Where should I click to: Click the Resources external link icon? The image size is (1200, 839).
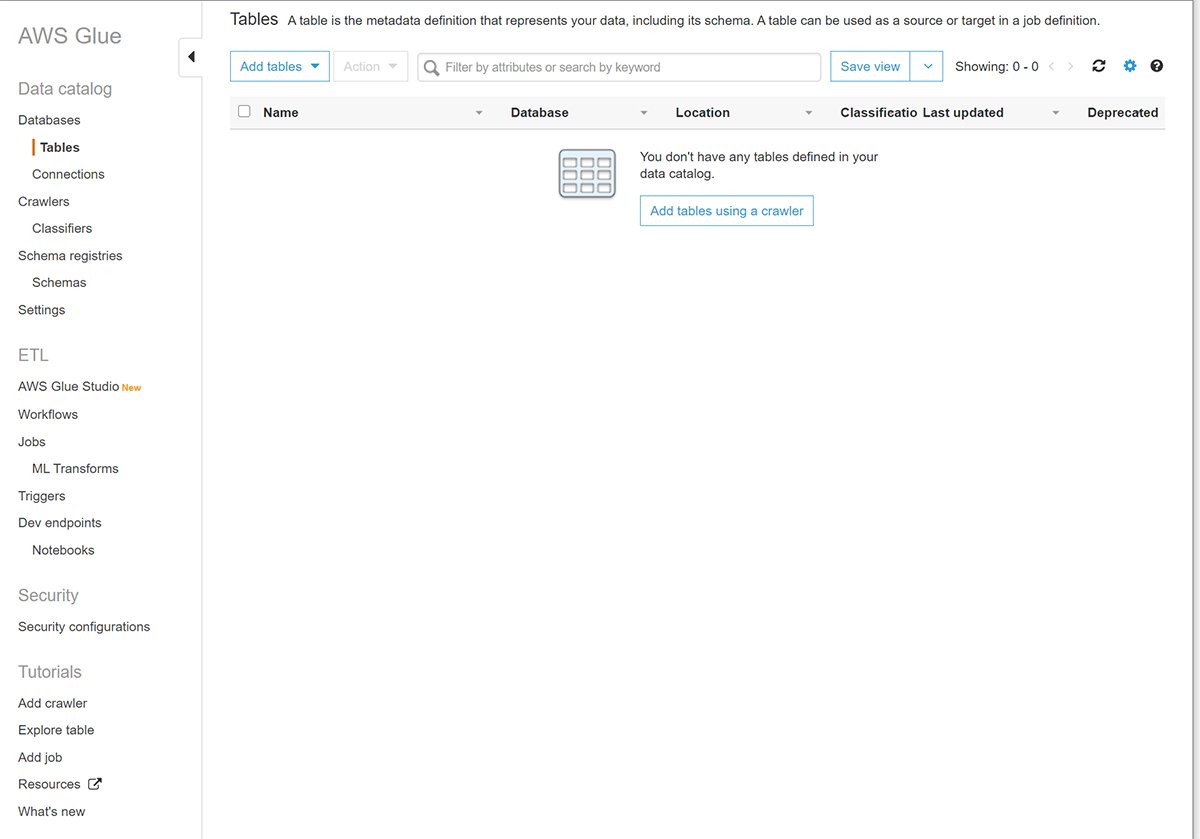(x=95, y=784)
